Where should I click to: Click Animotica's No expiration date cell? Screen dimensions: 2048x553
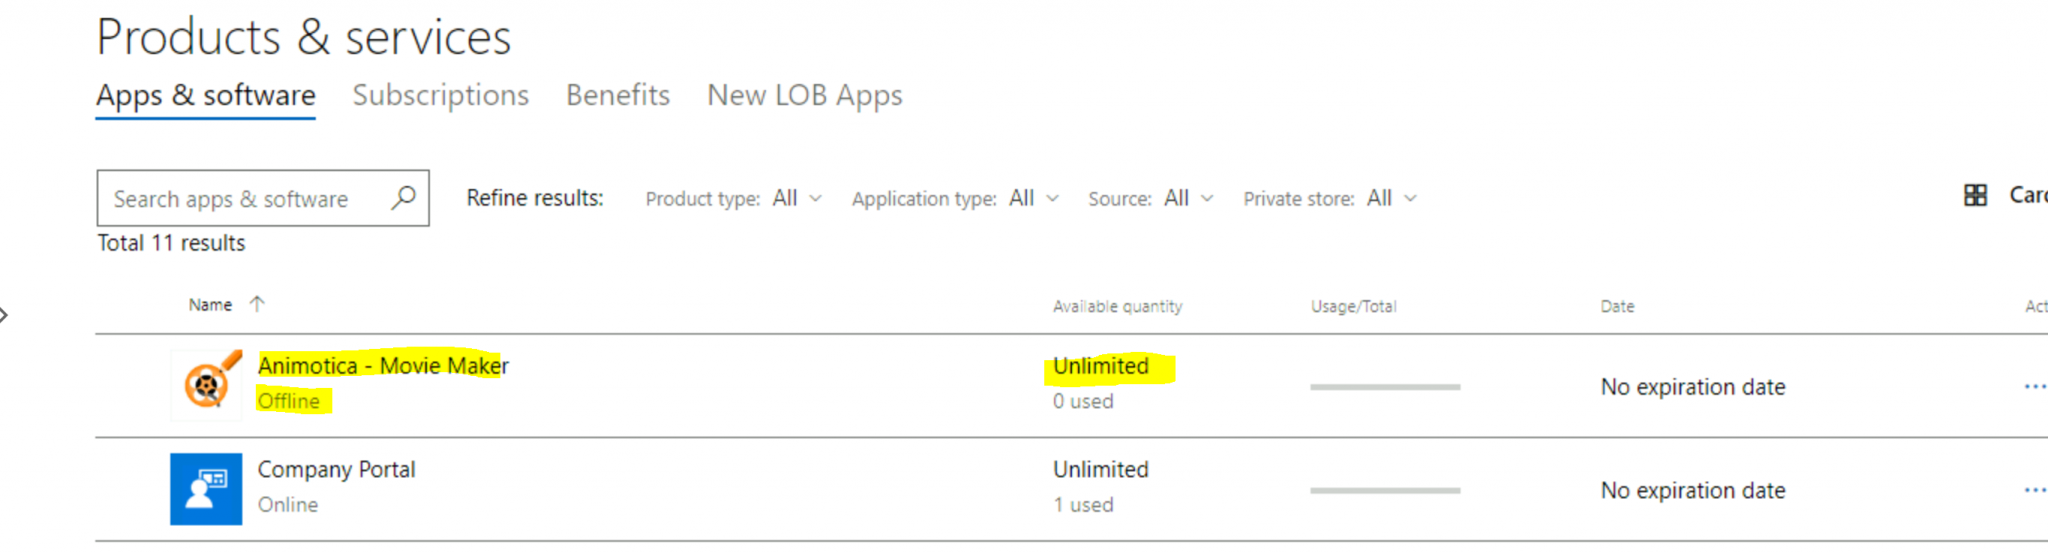[1693, 387]
